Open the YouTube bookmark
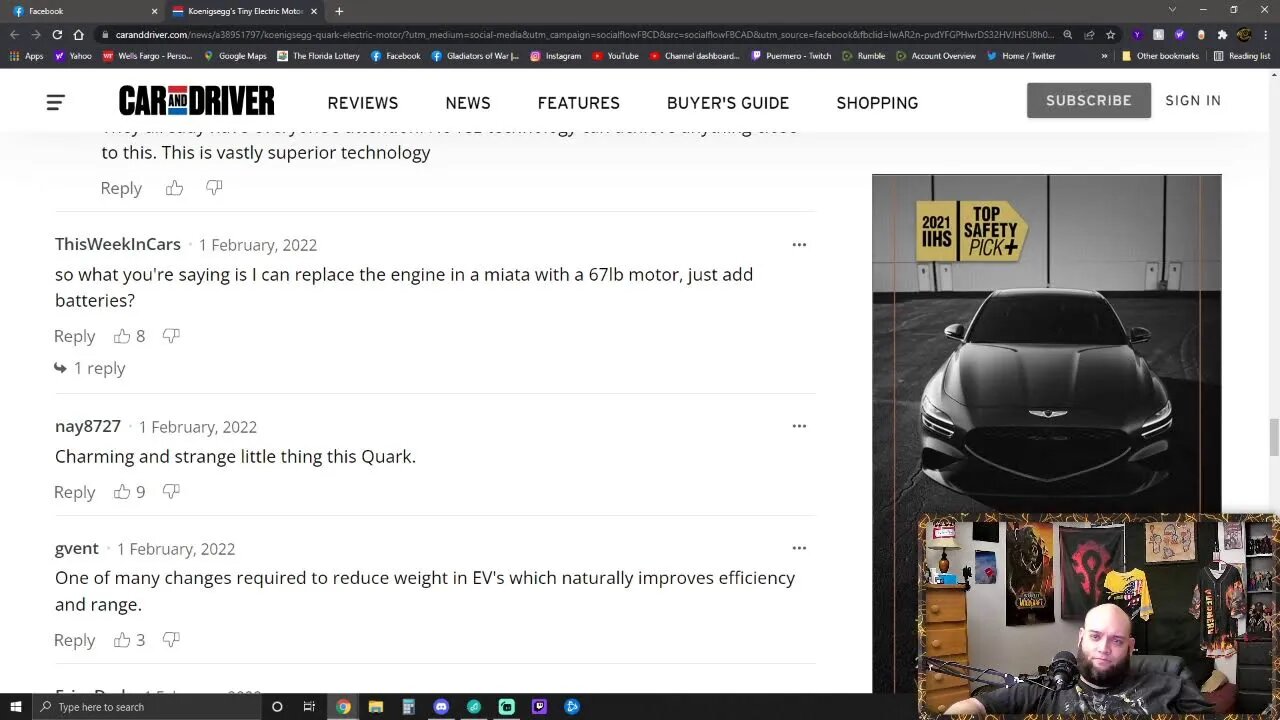Image resolution: width=1280 pixels, height=720 pixels. (x=615, y=56)
